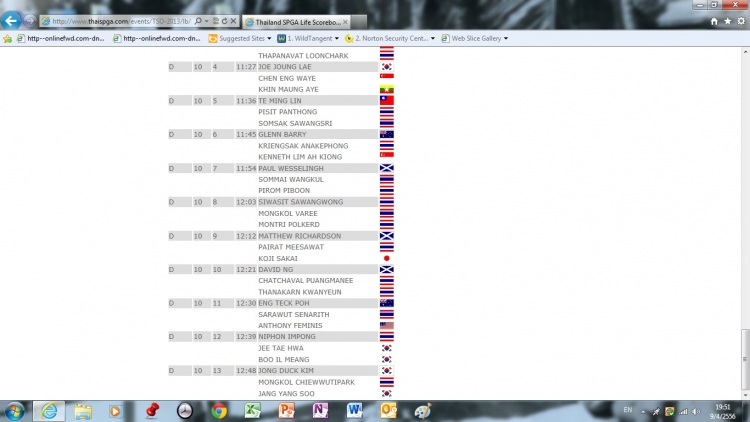
Task: Launch Google Chrome from the taskbar
Action: click(x=219, y=410)
